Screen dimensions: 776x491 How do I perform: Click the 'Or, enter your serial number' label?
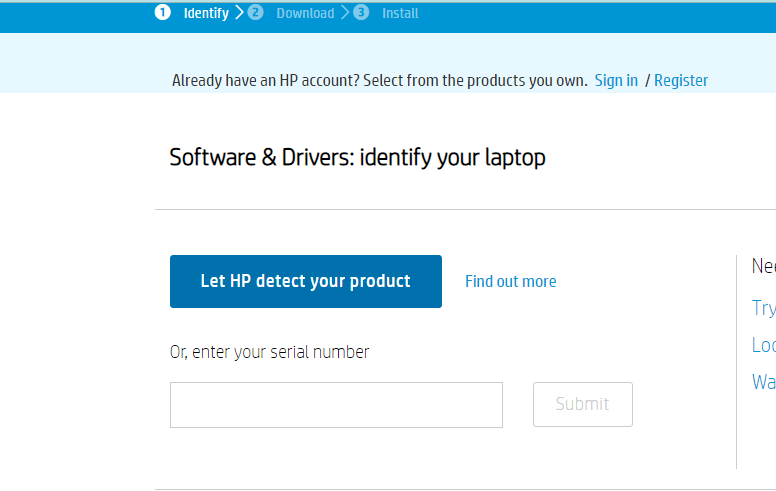(x=269, y=352)
